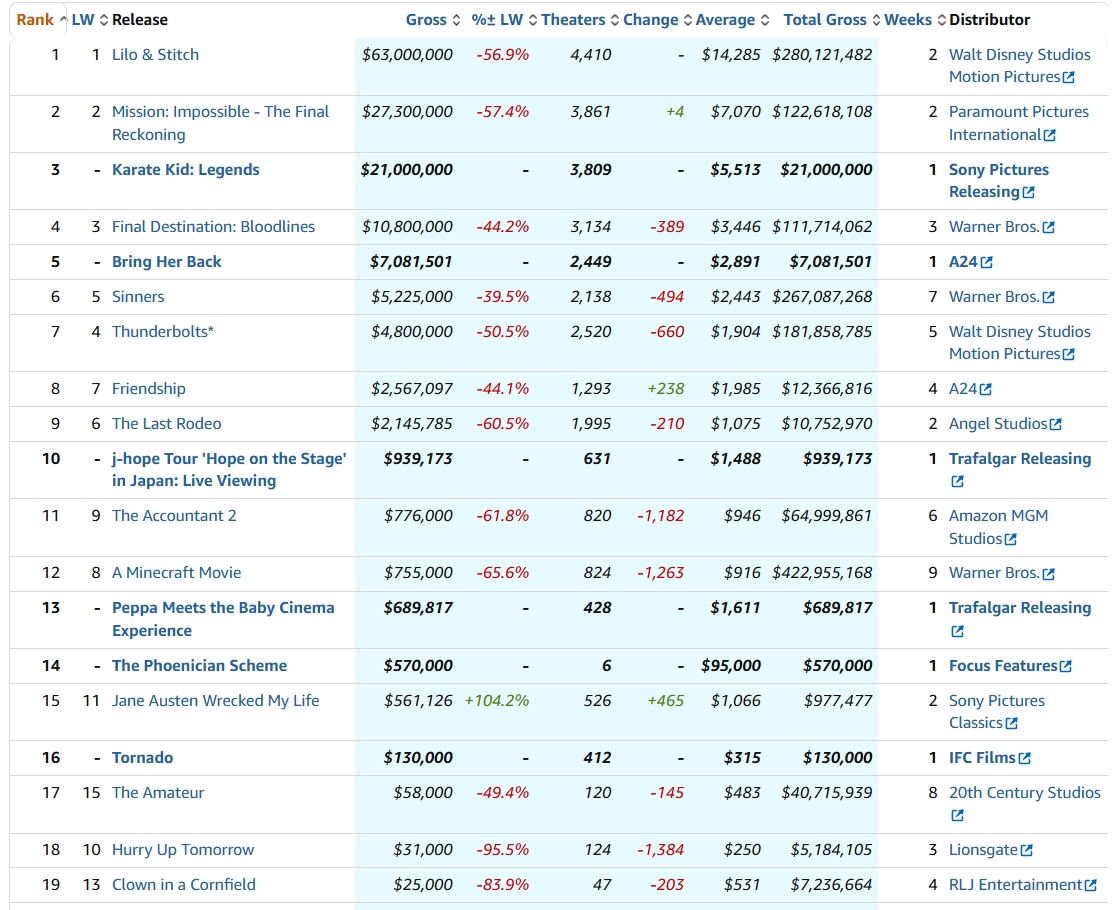The width and height of the screenshot is (1115, 910).
Task: Open Peppa Meets the Baby Cinema Experience link
Action: (223, 619)
